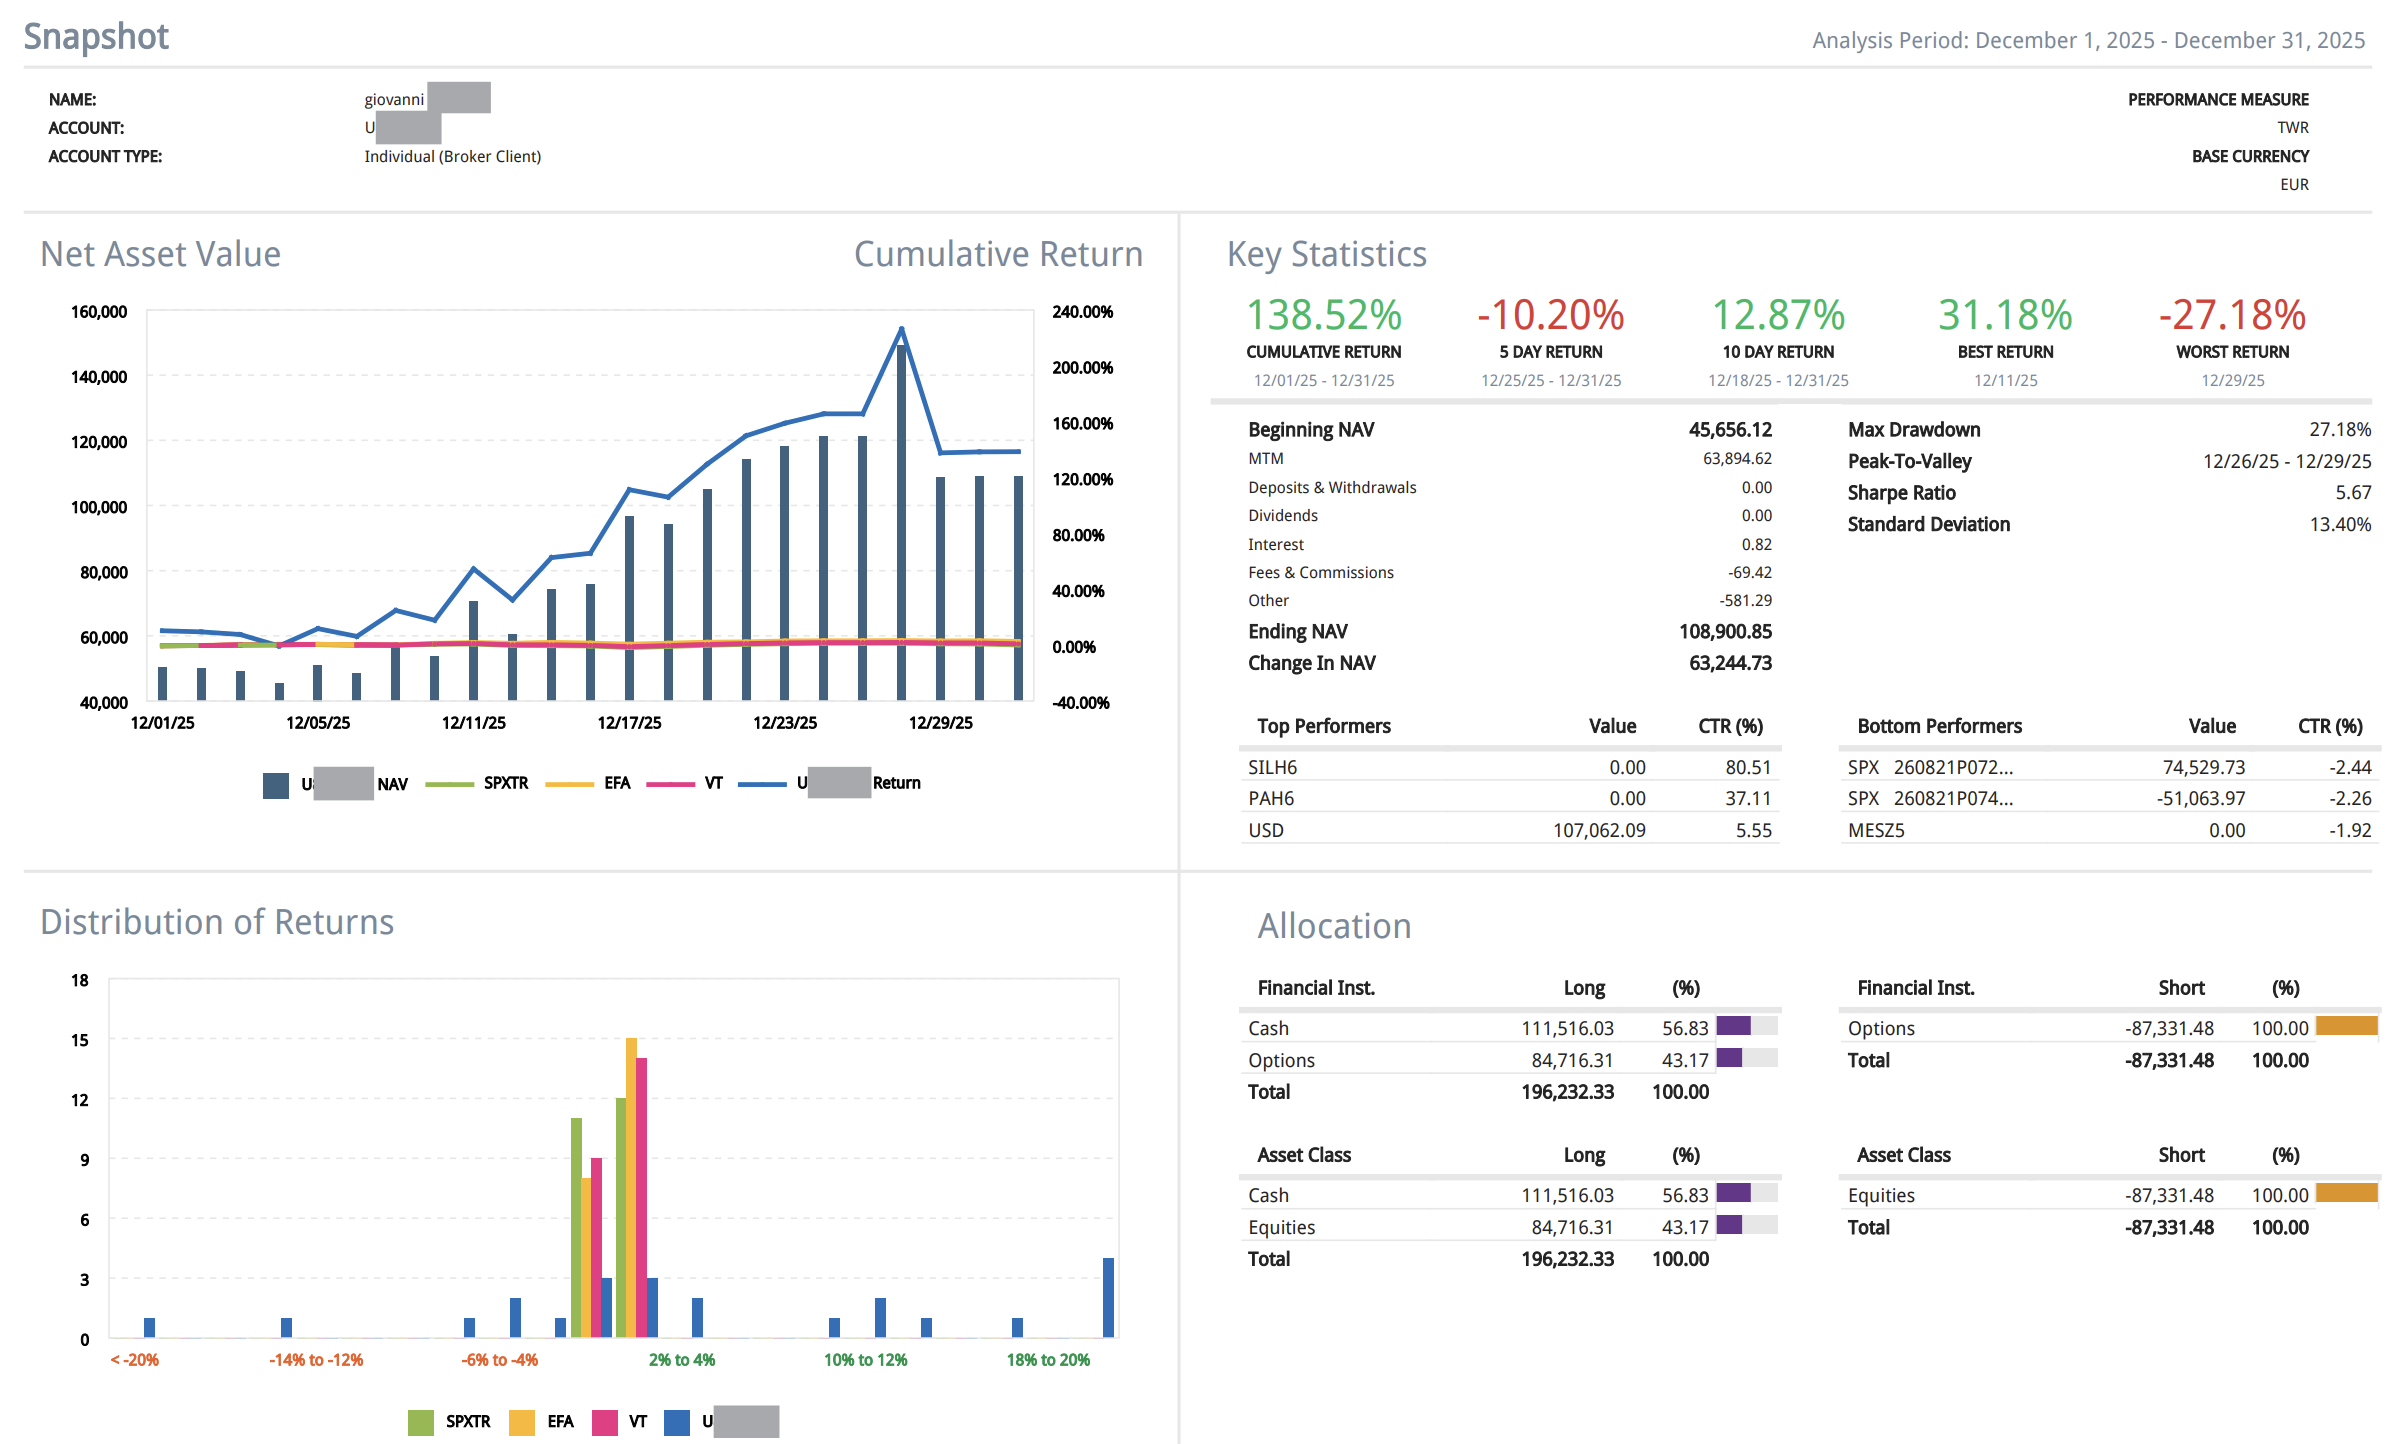
Task: Click the 138.52% cumulative return figure
Action: point(1323,315)
